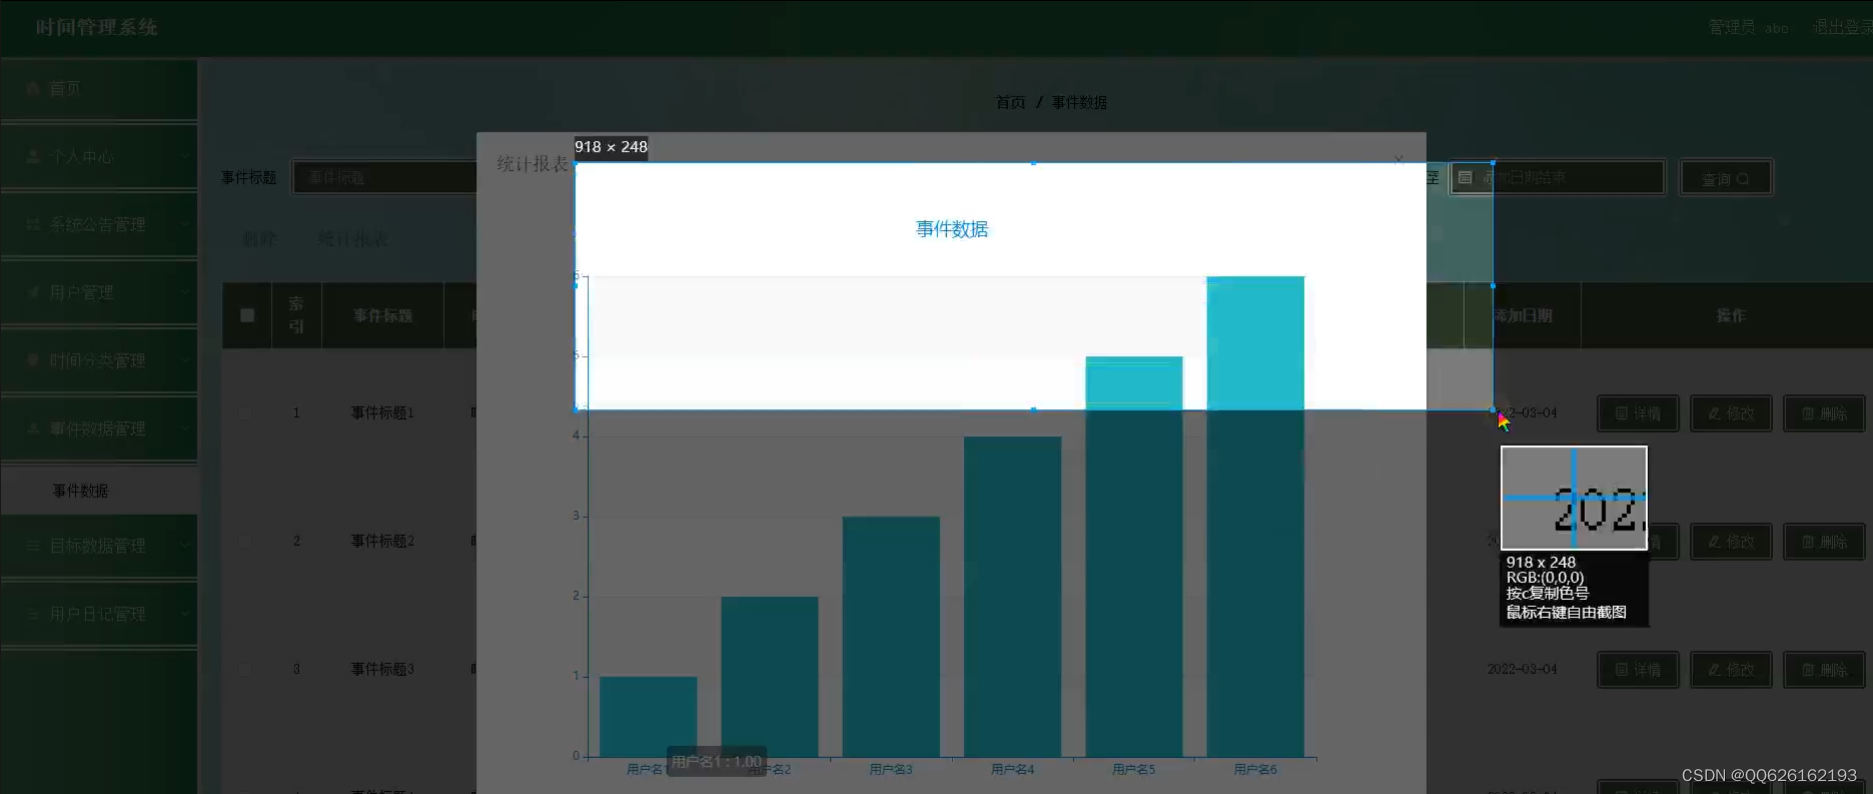This screenshot has width=1873, height=794.
Task: Open 详情 for the first row
Action: pyautogui.click(x=1637, y=413)
